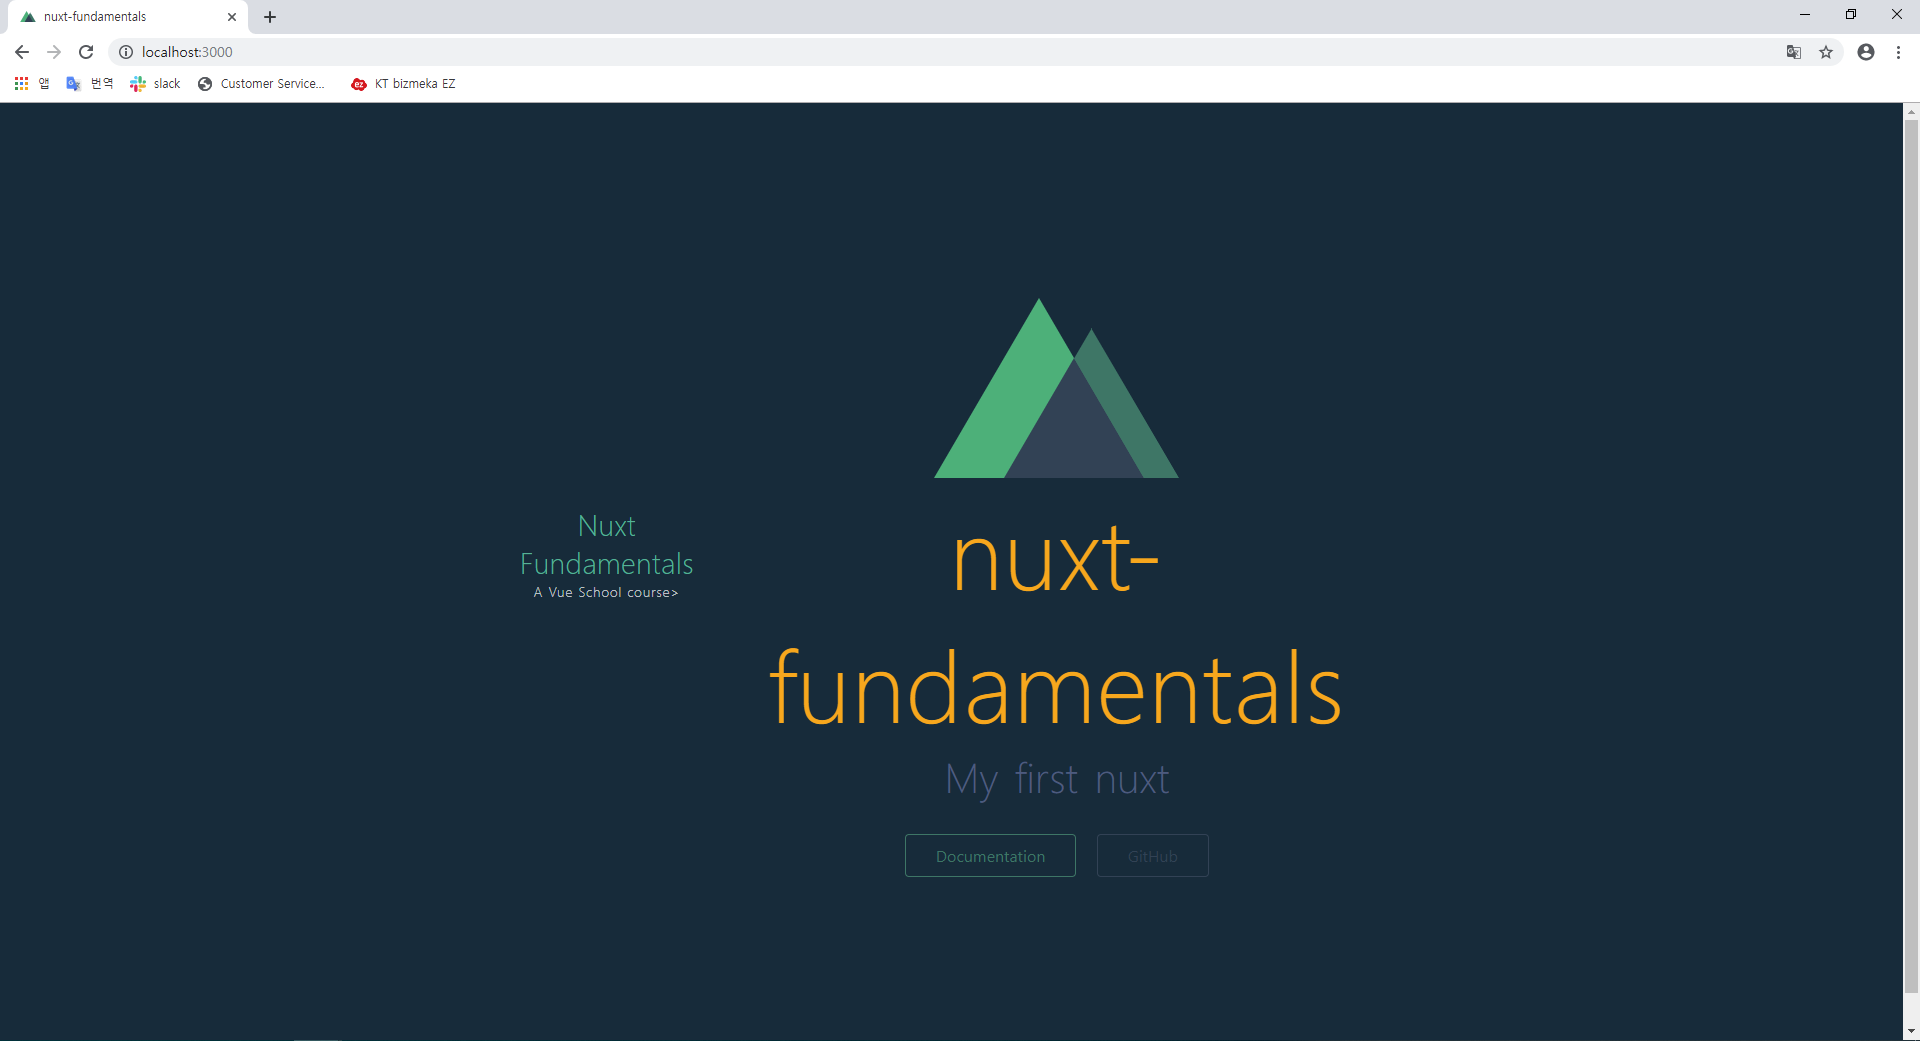Toggle the bookmark star for this page
Viewport: 1920px width, 1041px height.
tap(1827, 52)
